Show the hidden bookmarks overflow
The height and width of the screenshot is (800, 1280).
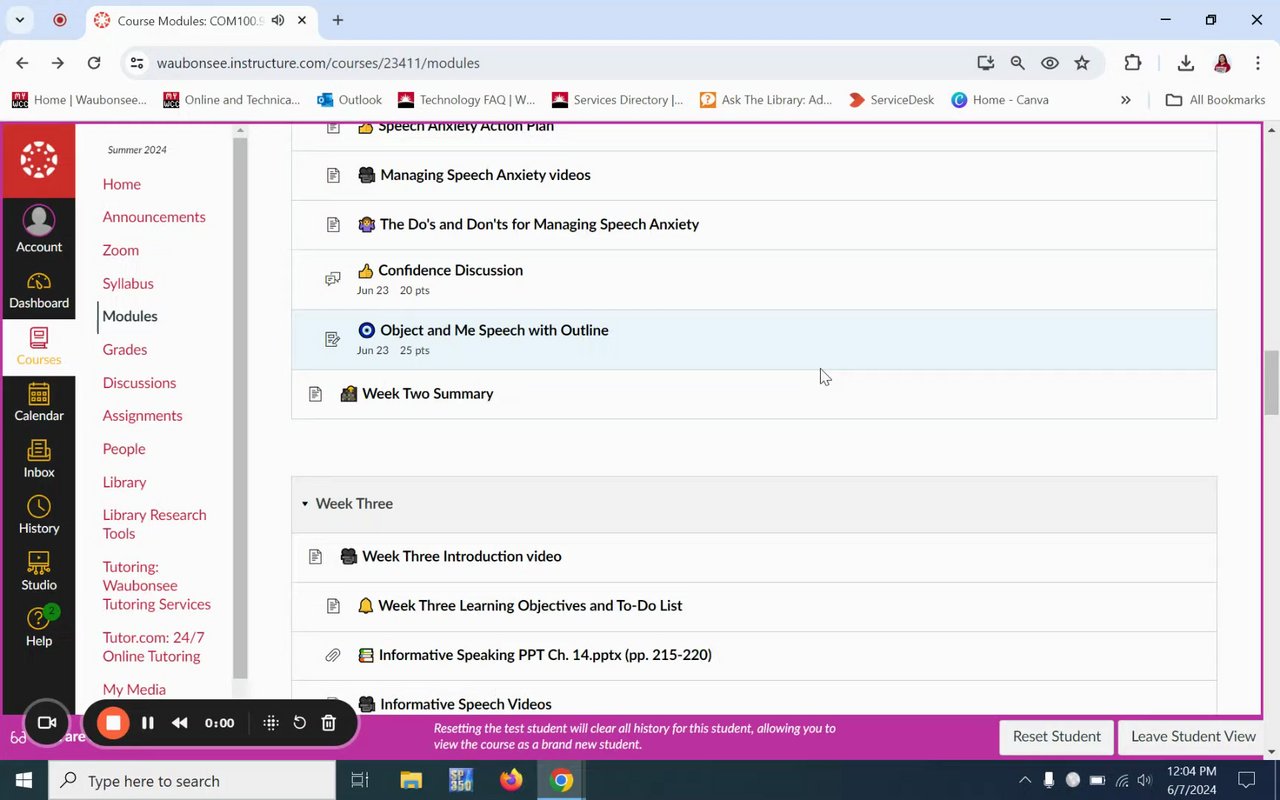click(x=1126, y=100)
